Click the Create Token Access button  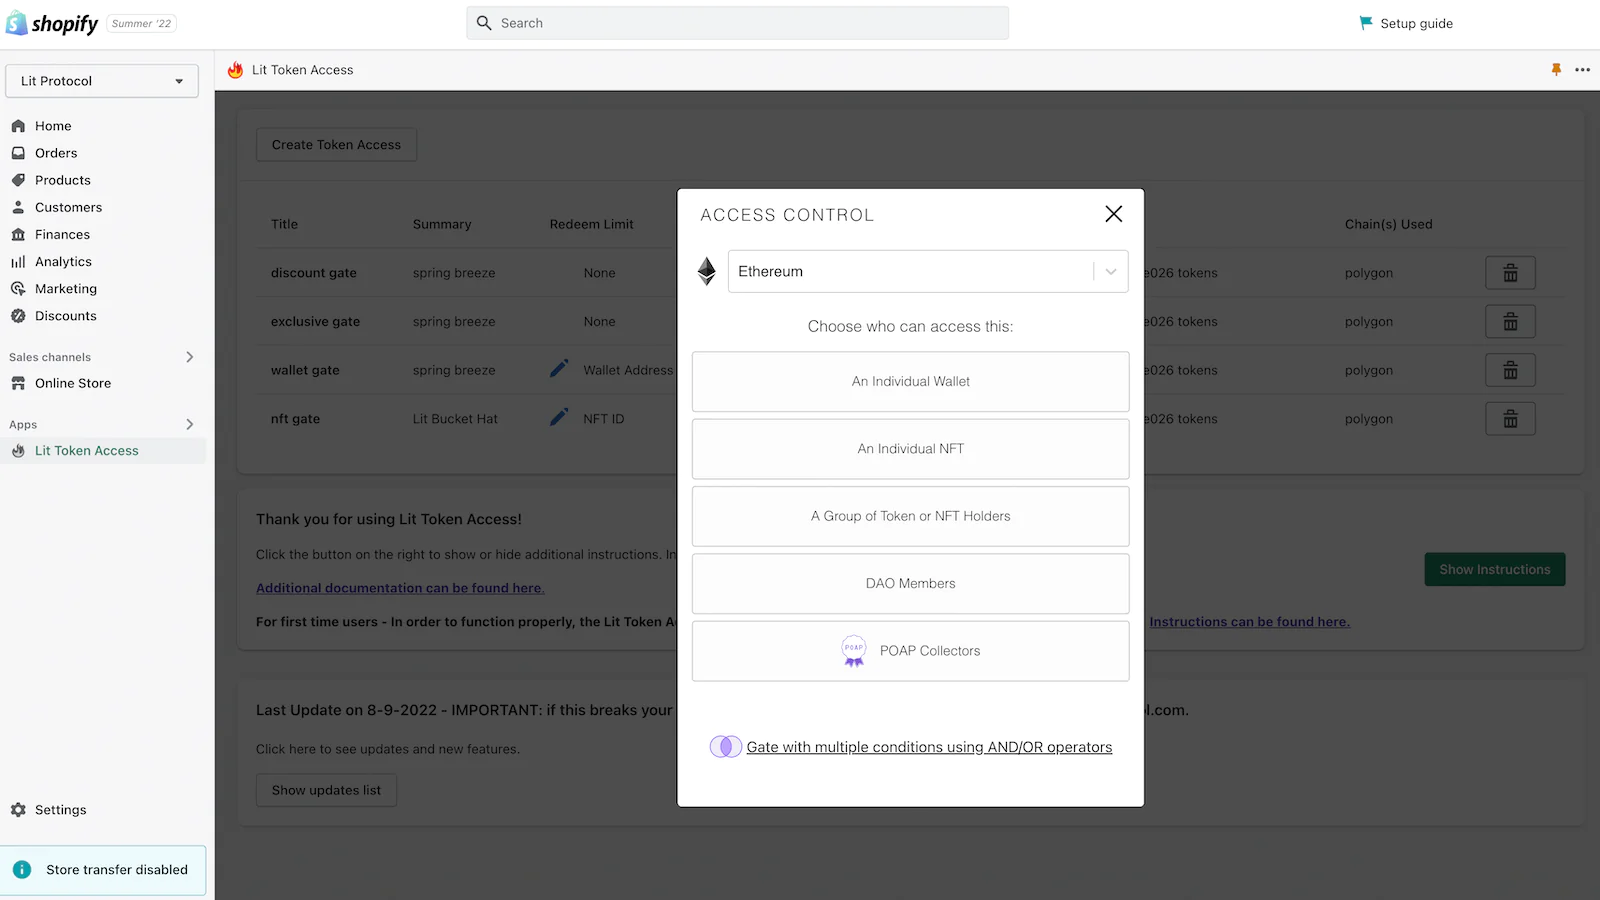tap(336, 144)
